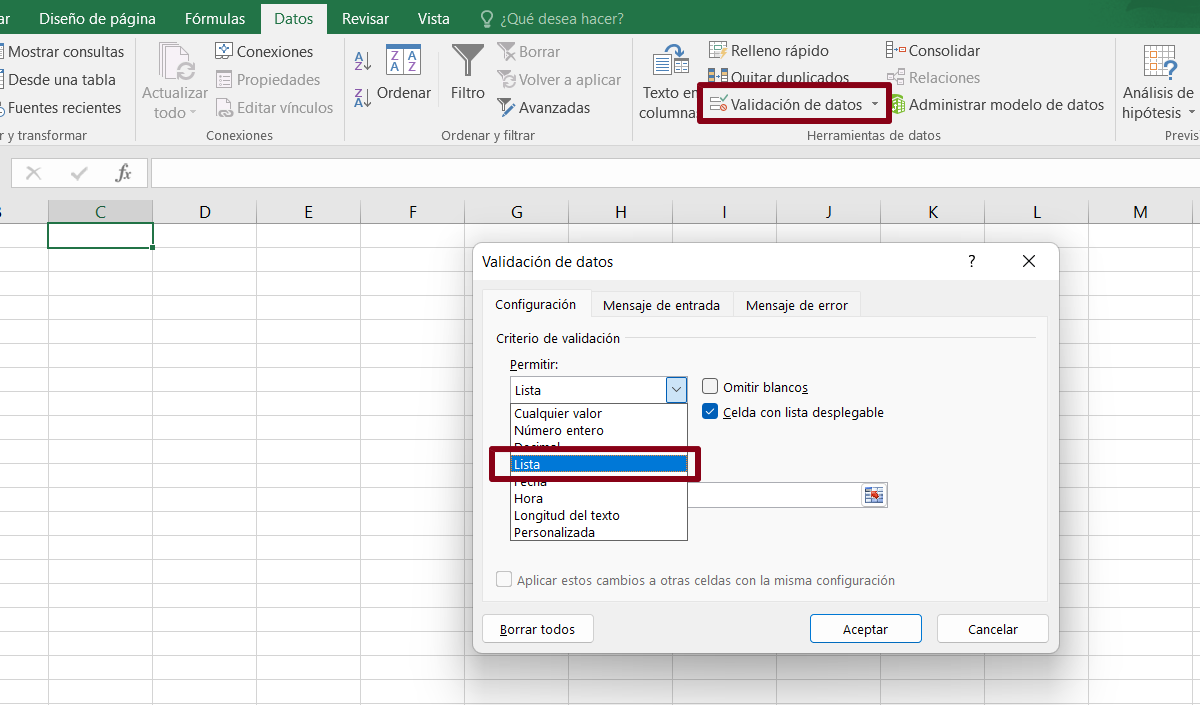
Task: Select column M header
Action: click(1141, 212)
